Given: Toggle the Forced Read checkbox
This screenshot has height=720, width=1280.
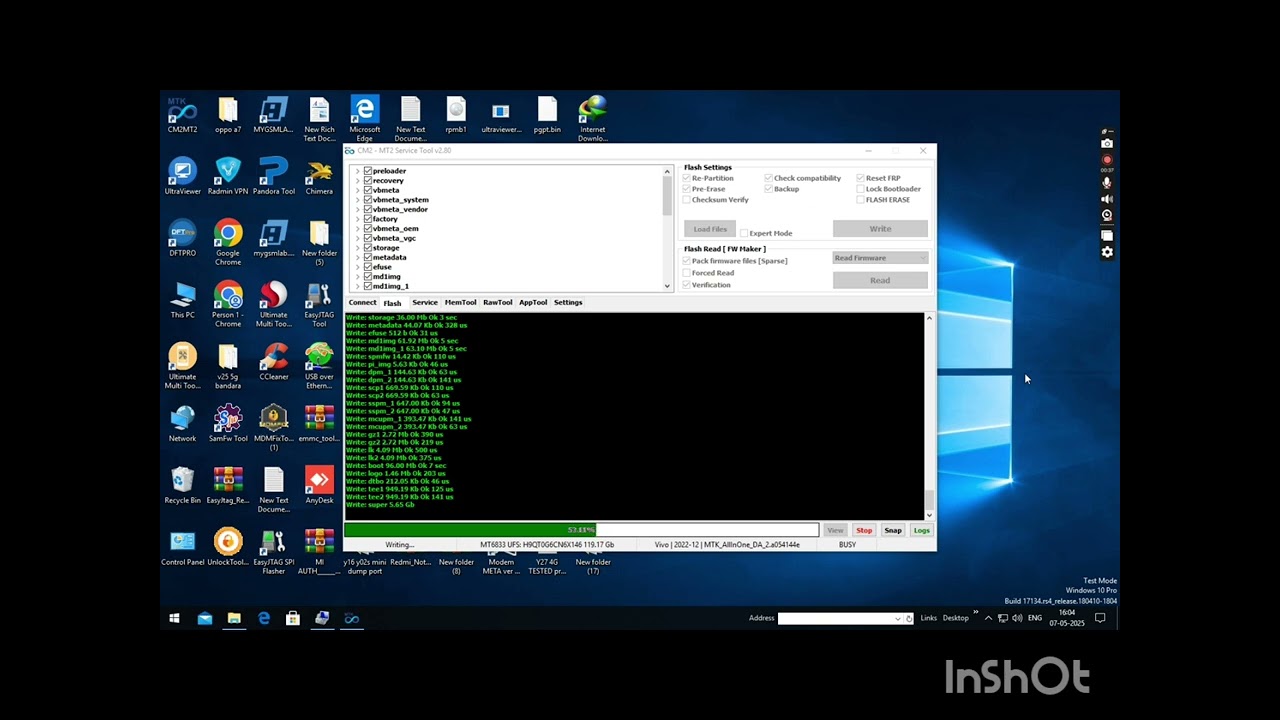Looking at the screenshot, I should pyautogui.click(x=687, y=273).
